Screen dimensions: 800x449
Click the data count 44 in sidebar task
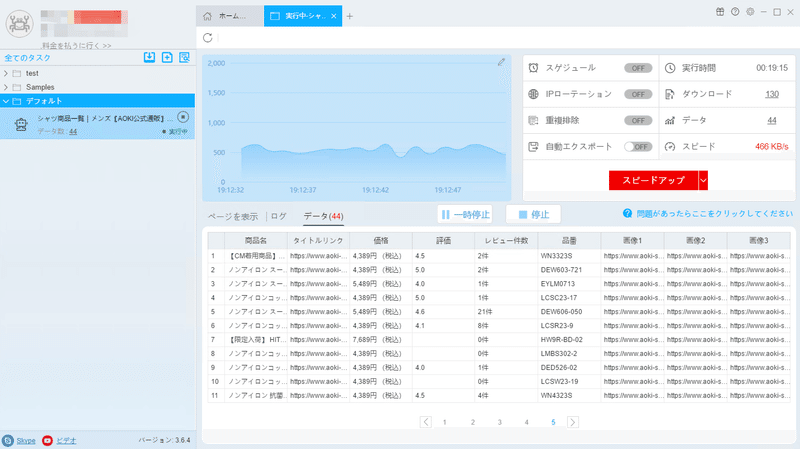click(73, 132)
